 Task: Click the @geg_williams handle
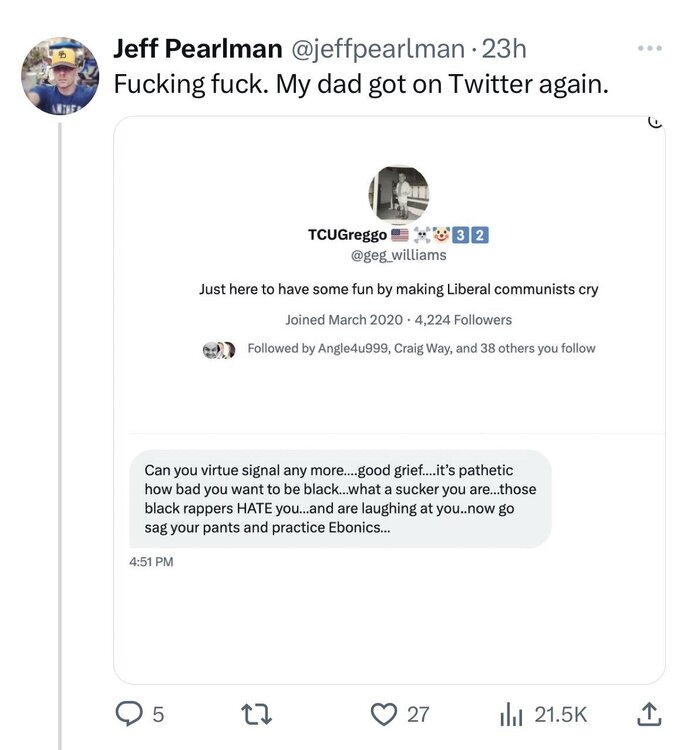pyautogui.click(x=398, y=256)
